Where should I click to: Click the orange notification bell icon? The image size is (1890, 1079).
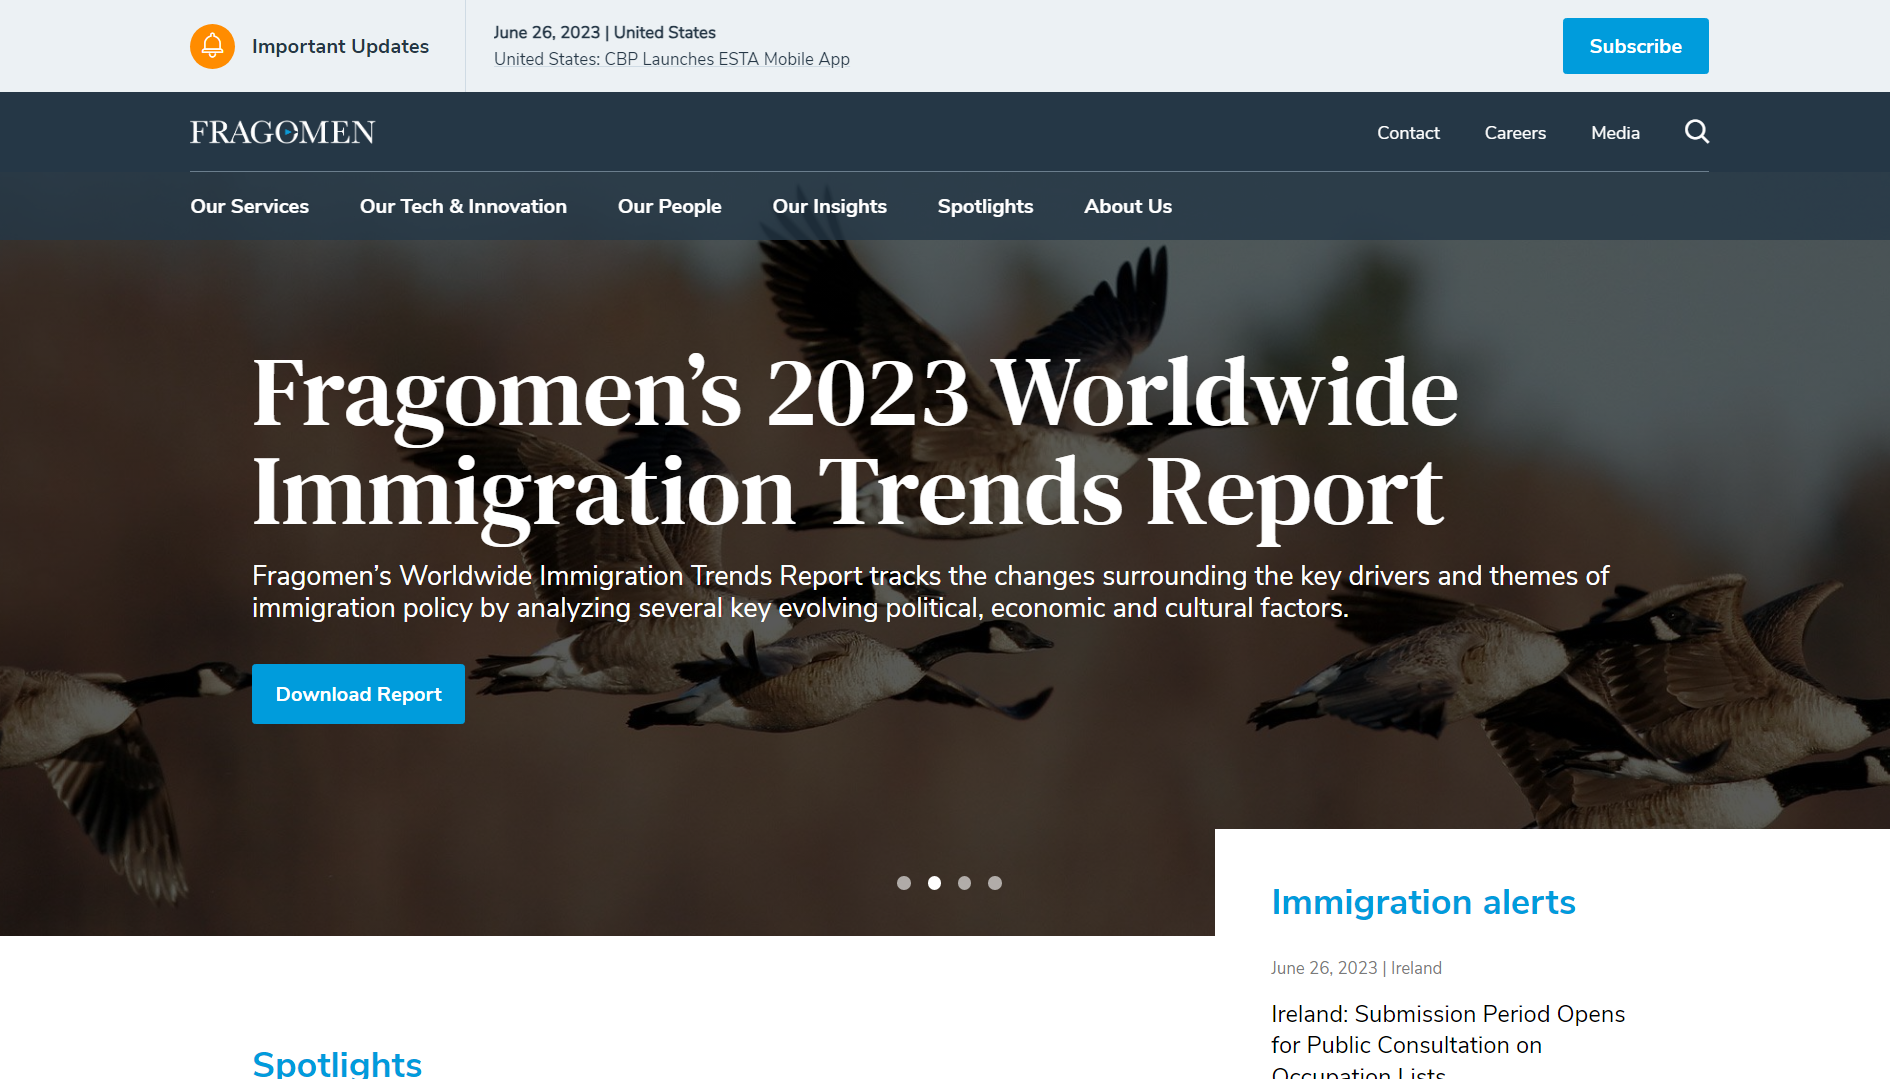click(212, 46)
